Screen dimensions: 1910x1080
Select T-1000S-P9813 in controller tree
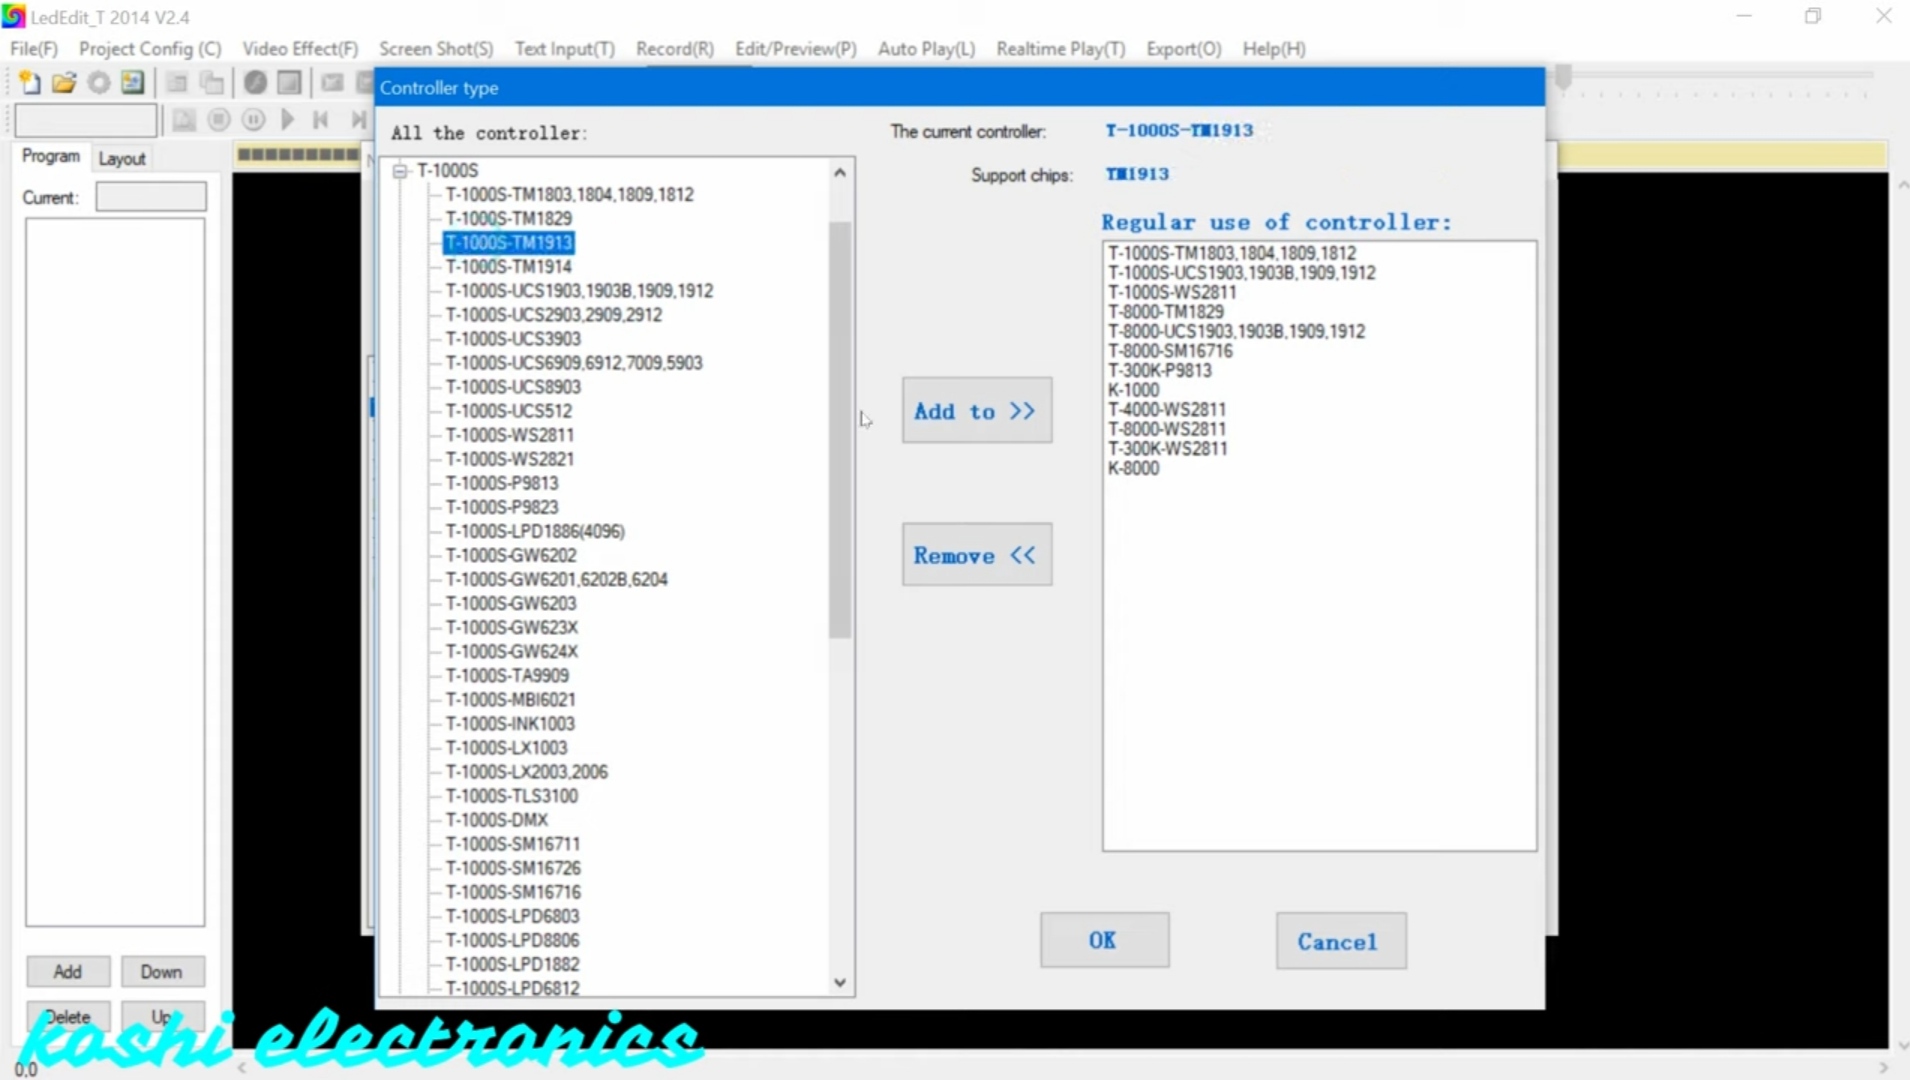pos(502,483)
